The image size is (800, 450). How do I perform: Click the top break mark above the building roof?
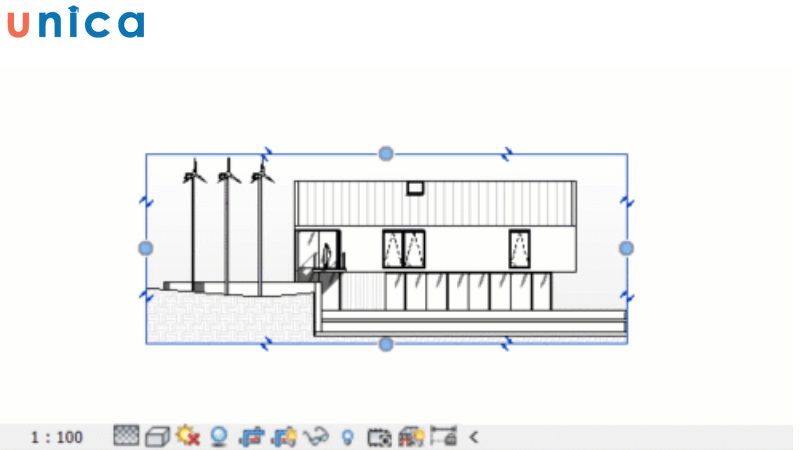click(507, 154)
